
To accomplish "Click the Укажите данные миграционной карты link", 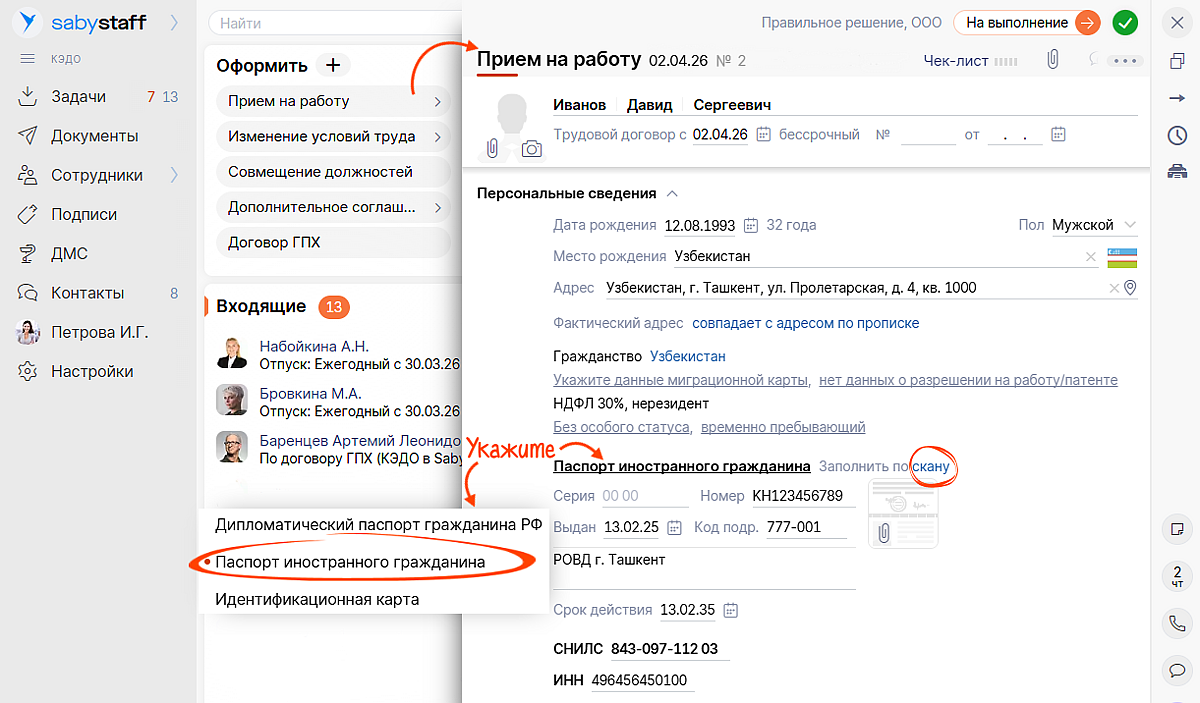I will (x=681, y=380).
